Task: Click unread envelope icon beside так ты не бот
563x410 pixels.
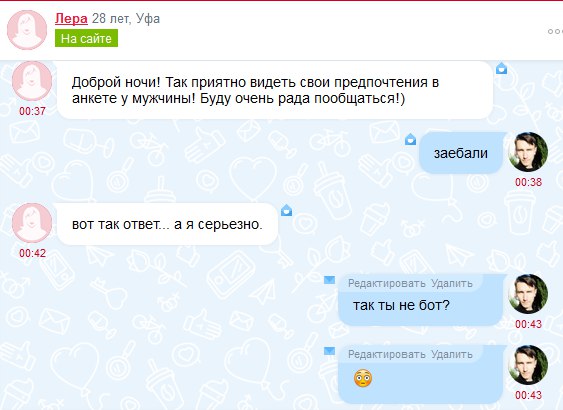Action: (329, 280)
